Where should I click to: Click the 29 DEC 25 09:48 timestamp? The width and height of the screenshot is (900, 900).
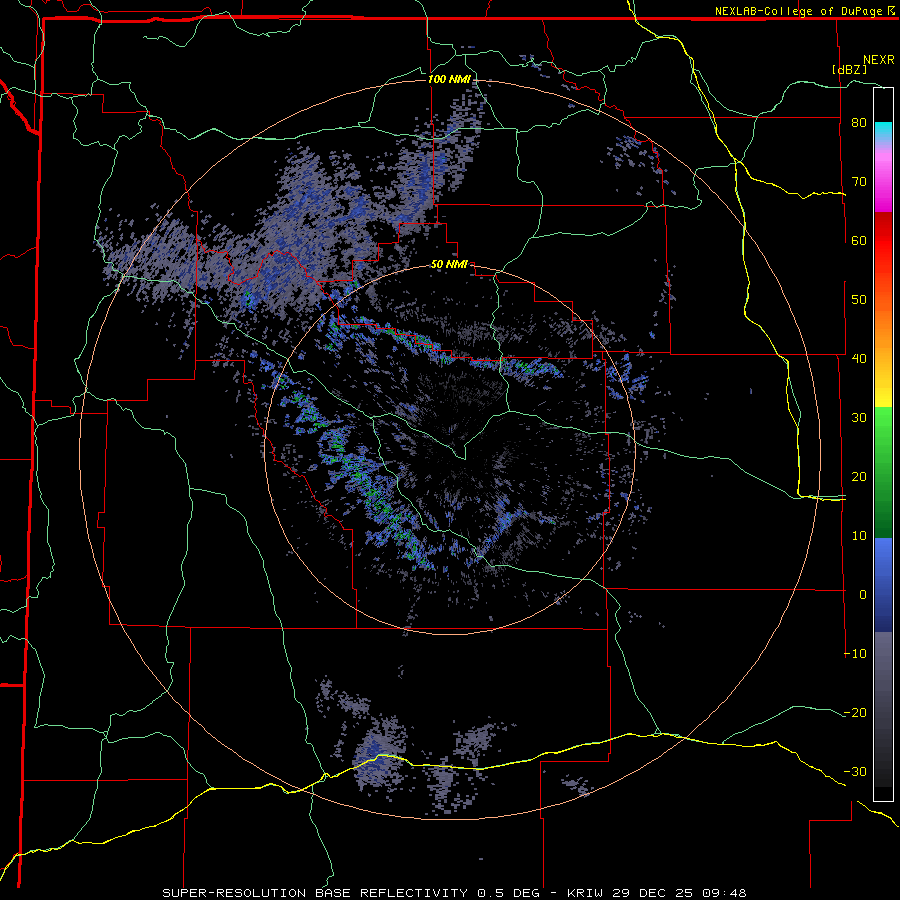coord(681,893)
